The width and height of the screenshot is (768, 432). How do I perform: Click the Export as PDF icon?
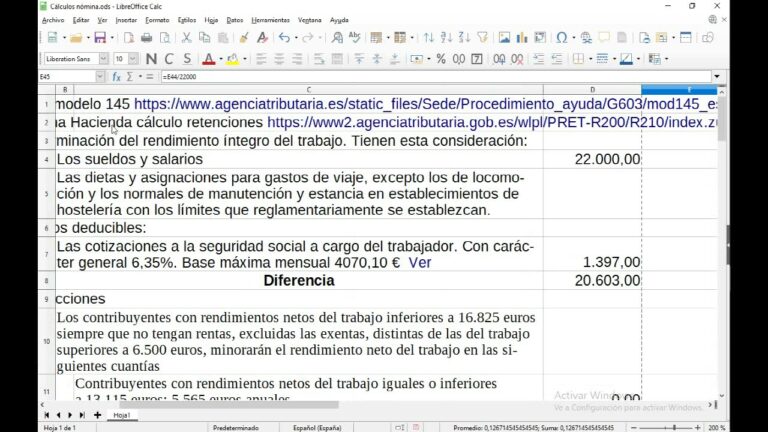129,38
